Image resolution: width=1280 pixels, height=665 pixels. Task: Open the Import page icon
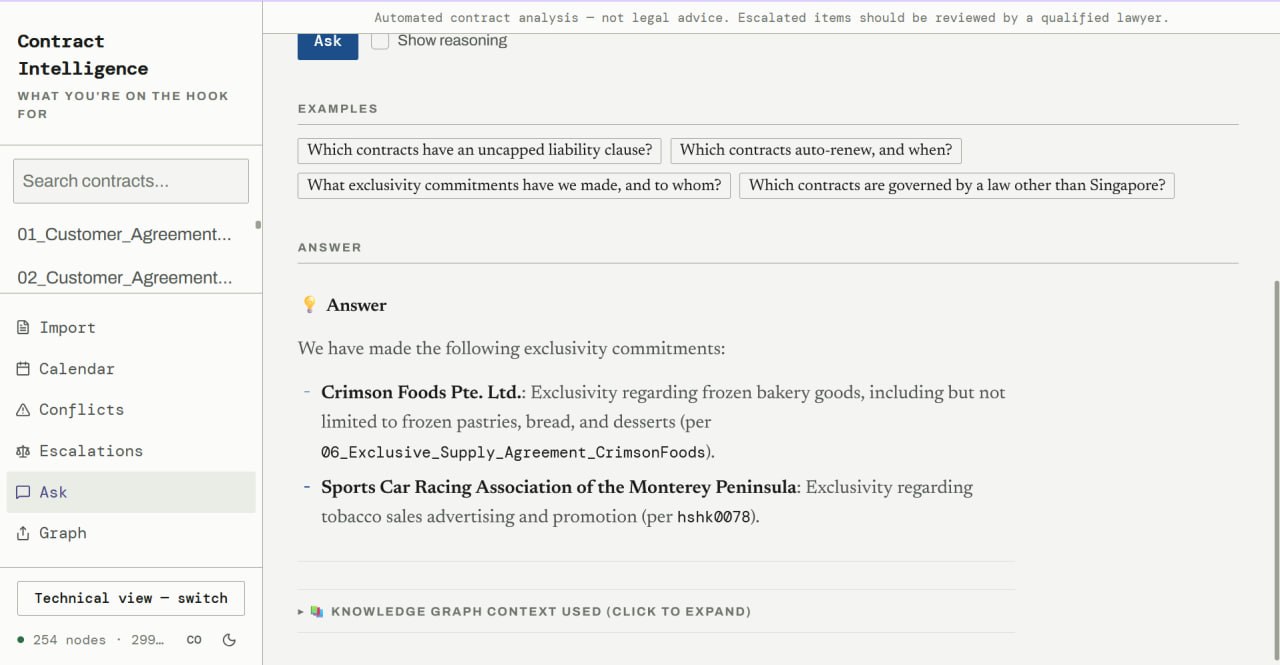pos(23,327)
